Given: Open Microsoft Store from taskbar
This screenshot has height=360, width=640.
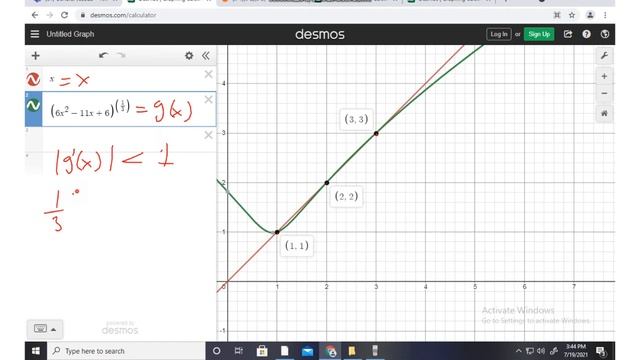Looking at the screenshot, I should [262, 351].
